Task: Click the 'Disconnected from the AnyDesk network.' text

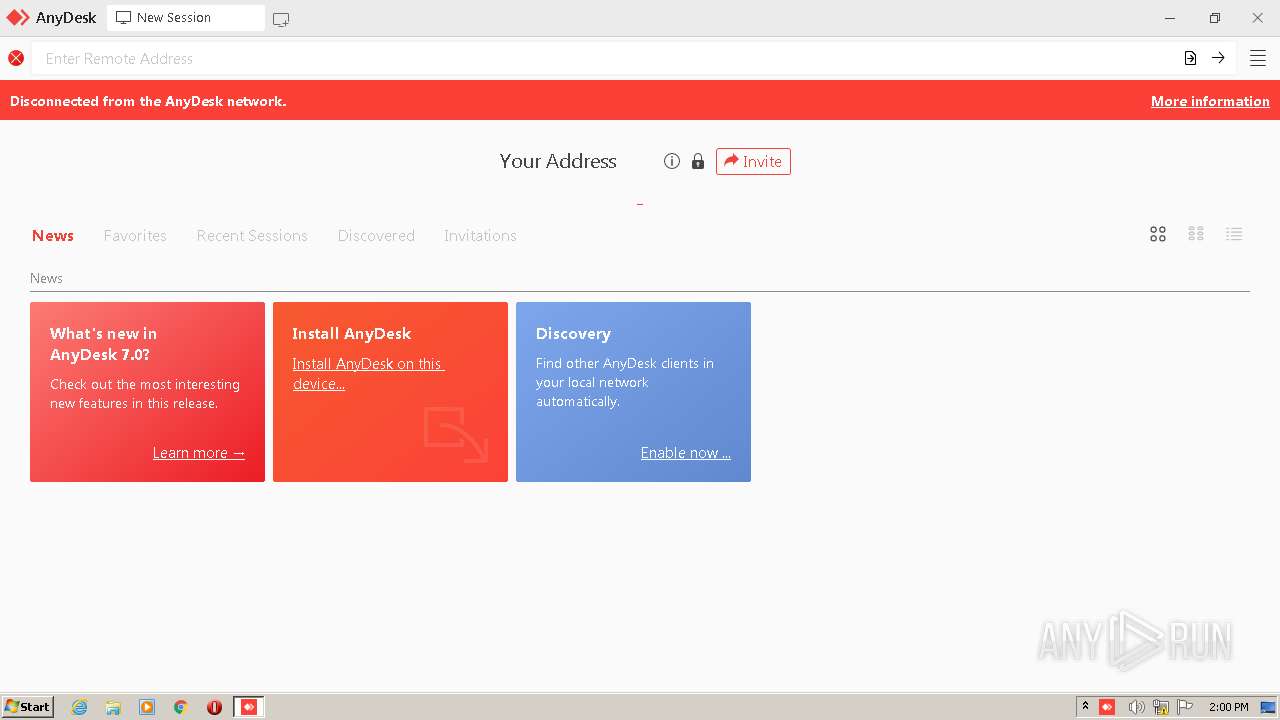Action: click(148, 101)
